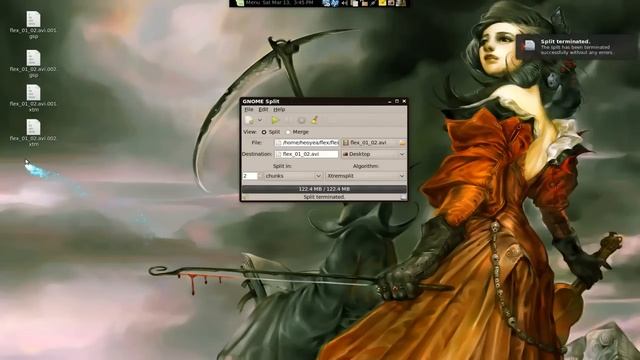Viewport: 640px width, 360px height.
Task: Close the GNOME Split window
Action: point(404,101)
